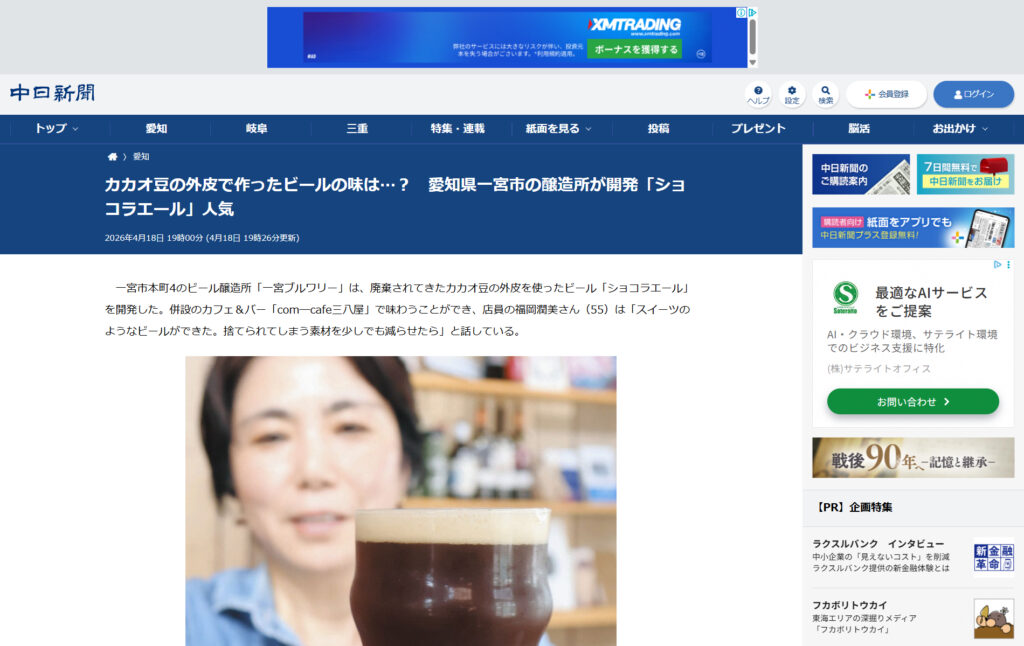Open the ヘルプ help icon

(x=758, y=94)
